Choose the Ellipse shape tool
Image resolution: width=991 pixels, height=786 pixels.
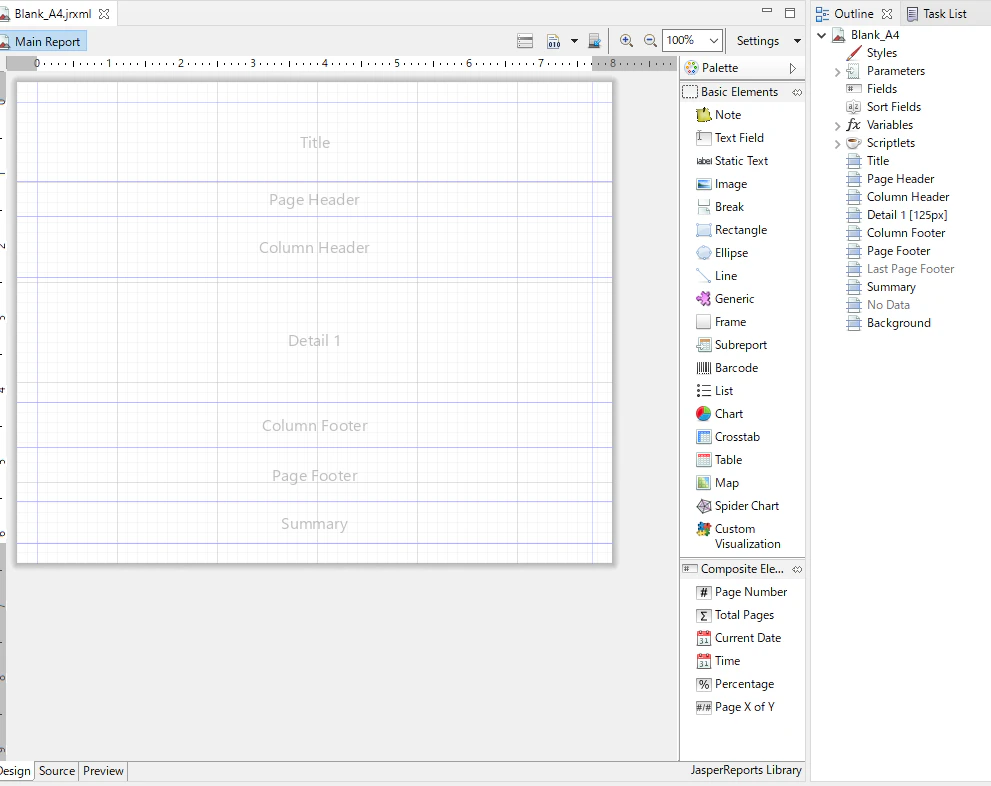click(x=722, y=253)
